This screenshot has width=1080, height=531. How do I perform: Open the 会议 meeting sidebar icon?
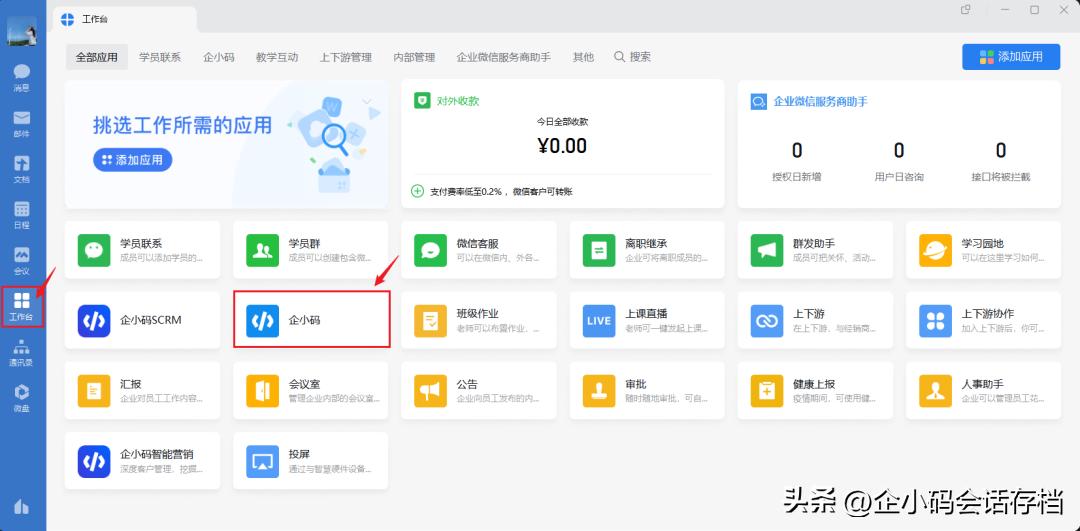pos(22,260)
